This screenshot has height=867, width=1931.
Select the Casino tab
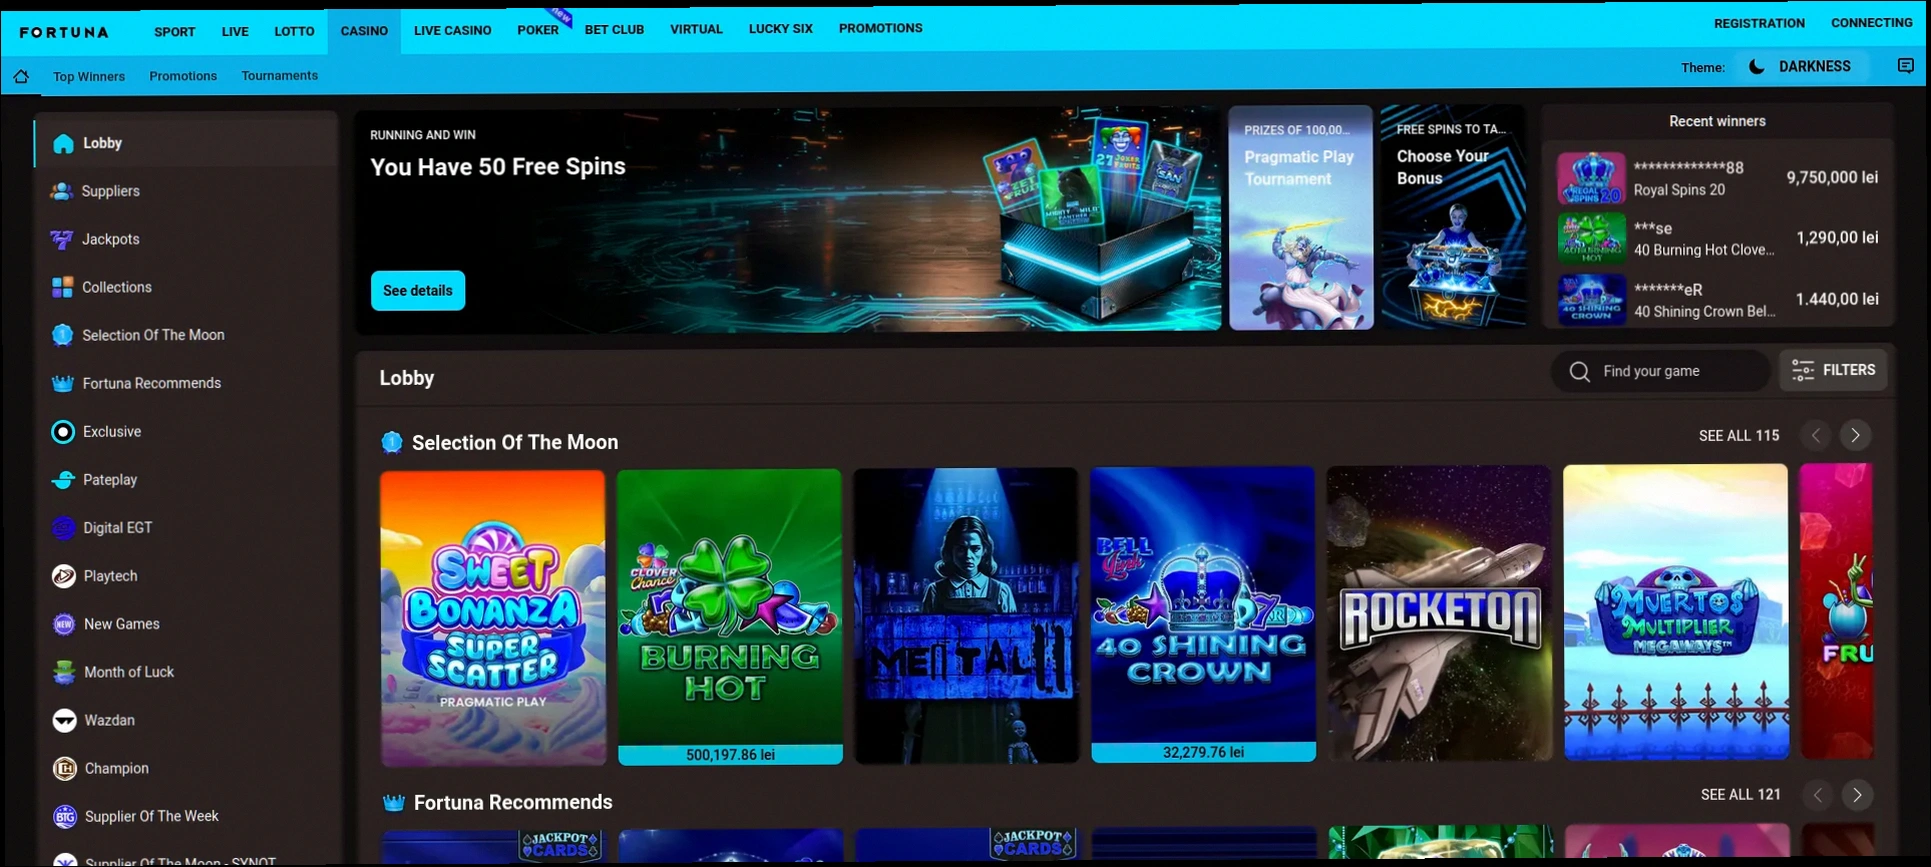(364, 31)
